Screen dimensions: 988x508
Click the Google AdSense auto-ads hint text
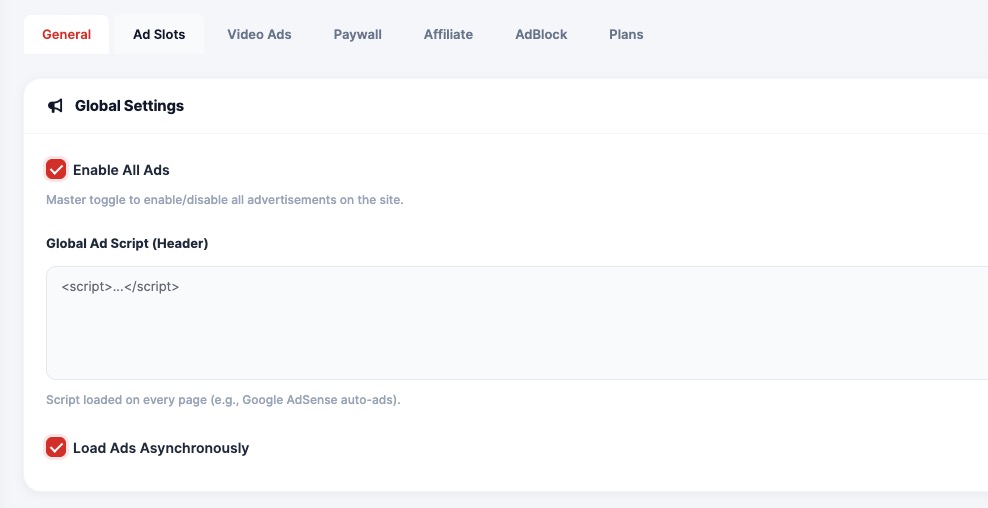(x=223, y=400)
